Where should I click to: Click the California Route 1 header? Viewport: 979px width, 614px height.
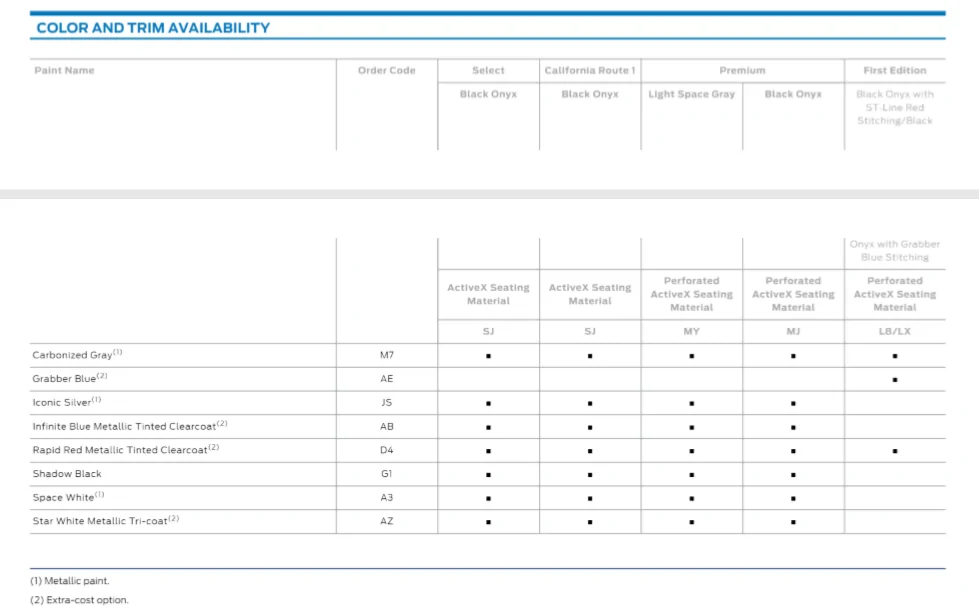[590, 71]
